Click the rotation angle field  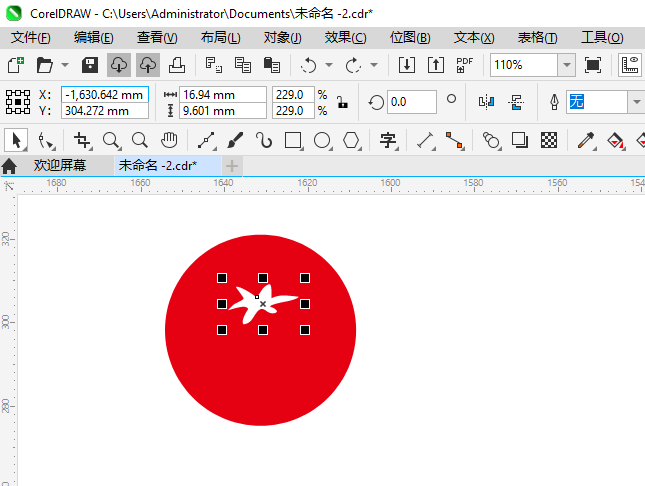(x=411, y=102)
